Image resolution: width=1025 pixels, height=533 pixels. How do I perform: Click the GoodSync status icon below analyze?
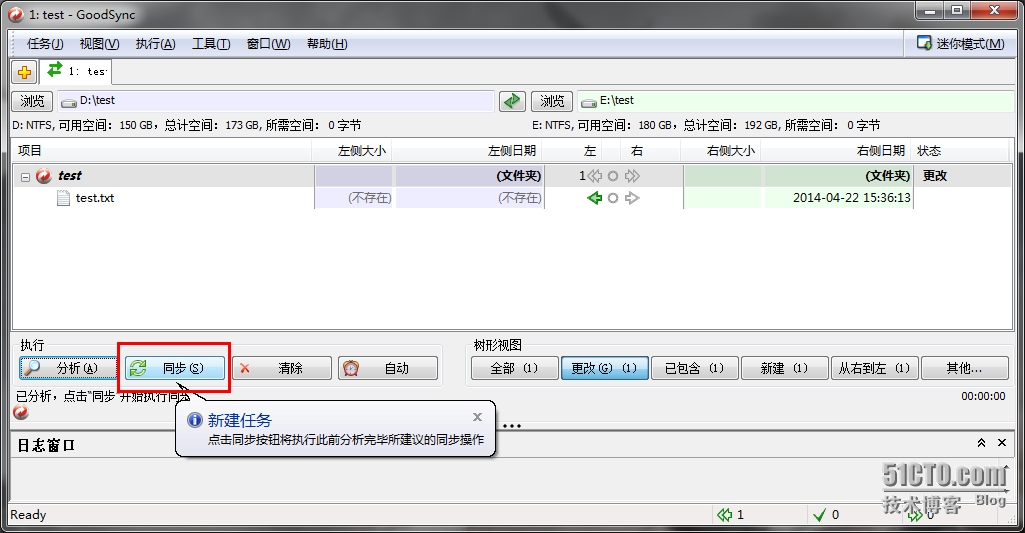[21, 412]
